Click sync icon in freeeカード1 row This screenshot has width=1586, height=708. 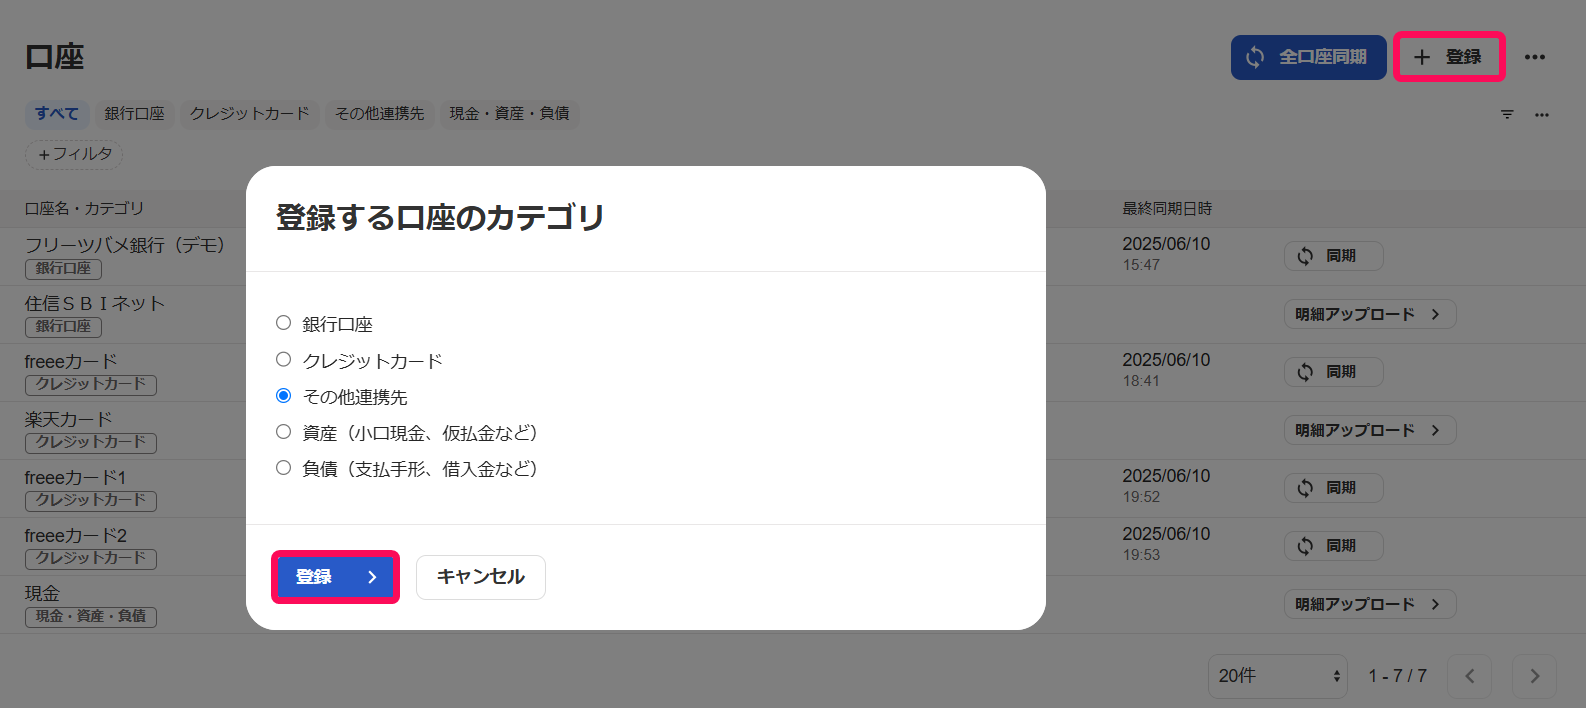coord(1305,488)
